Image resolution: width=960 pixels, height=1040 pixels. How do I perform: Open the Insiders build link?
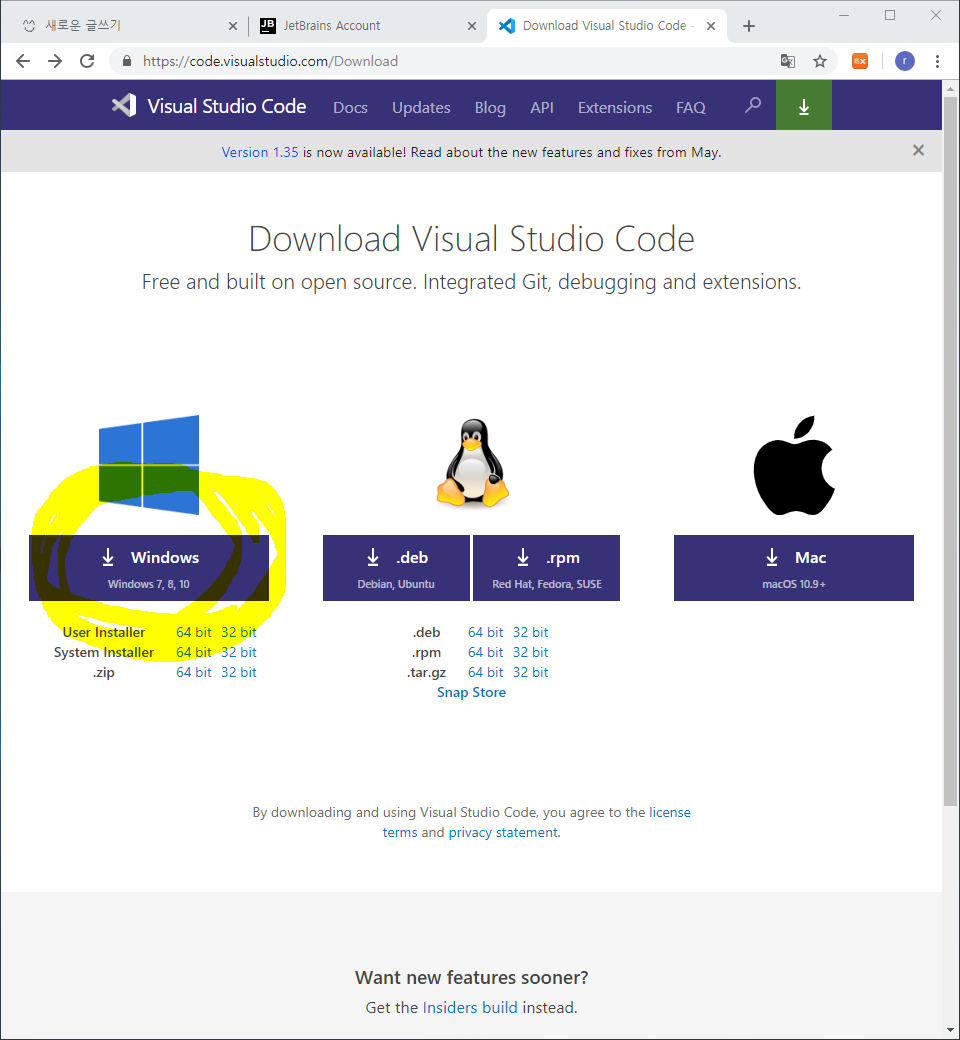[x=470, y=1008]
